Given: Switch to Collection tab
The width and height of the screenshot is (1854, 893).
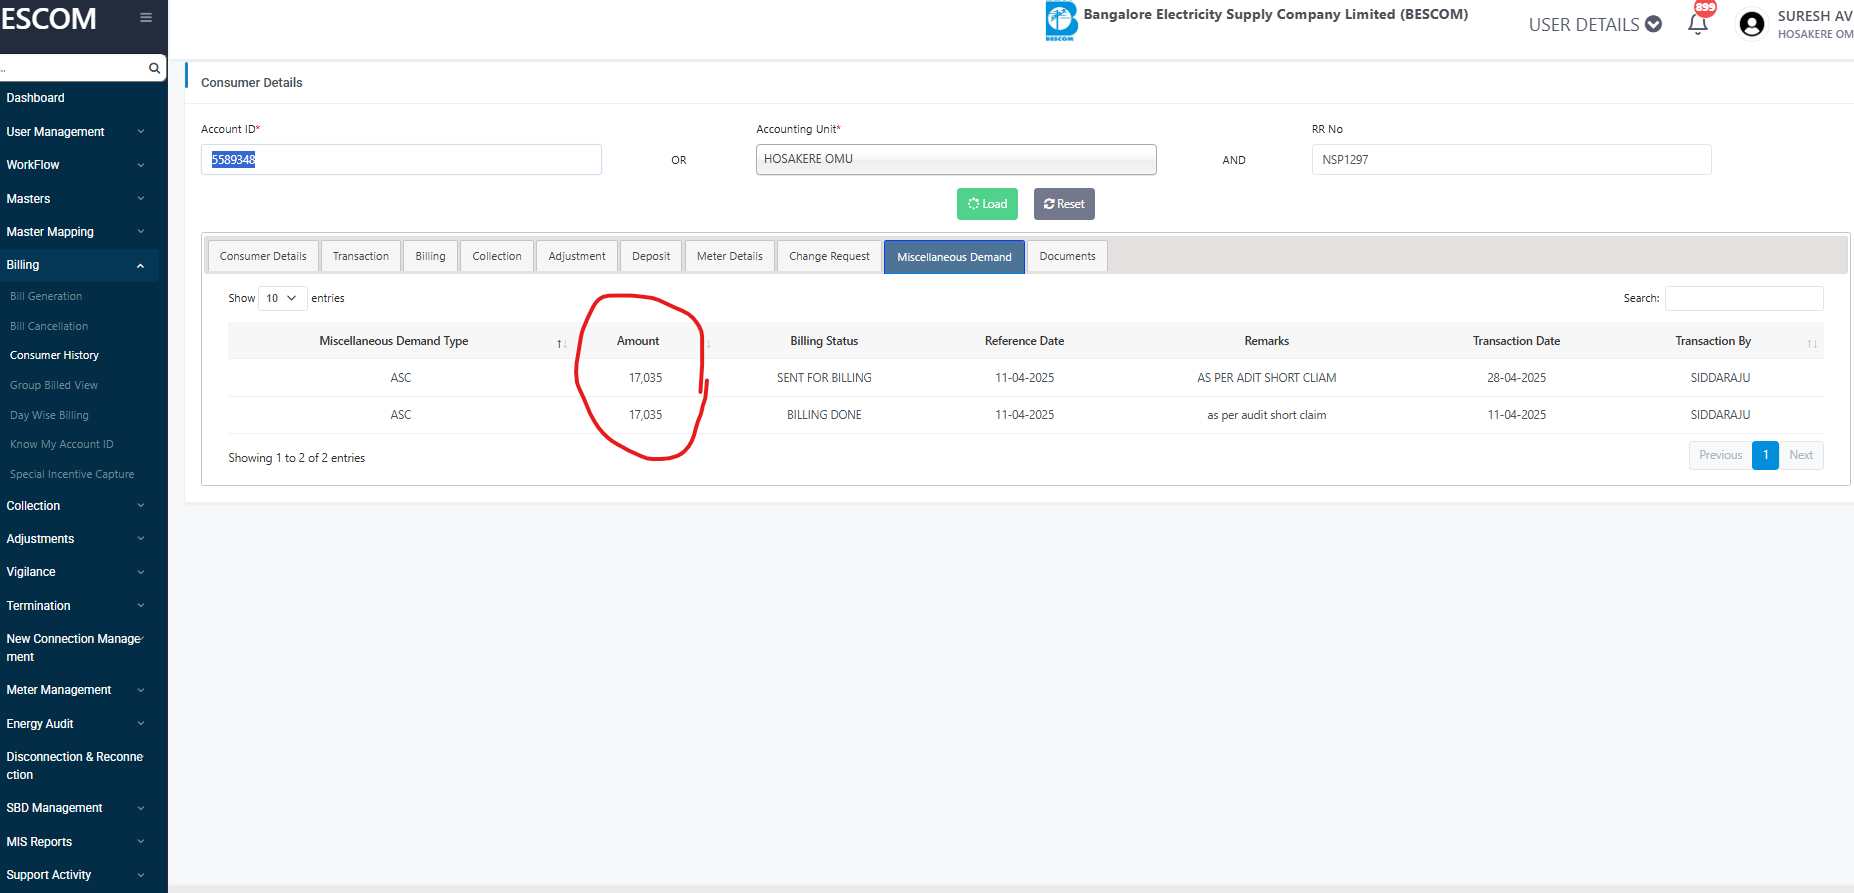Looking at the screenshot, I should point(497,256).
